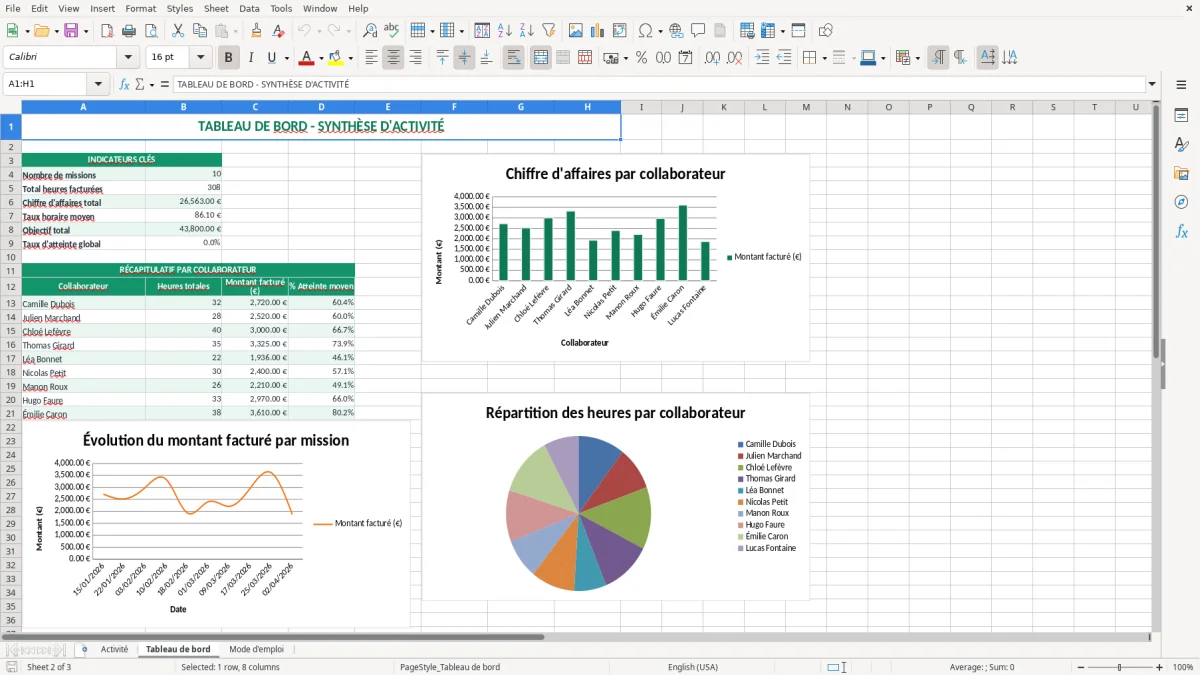
Task: Click the formula input line
Action: (658, 84)
